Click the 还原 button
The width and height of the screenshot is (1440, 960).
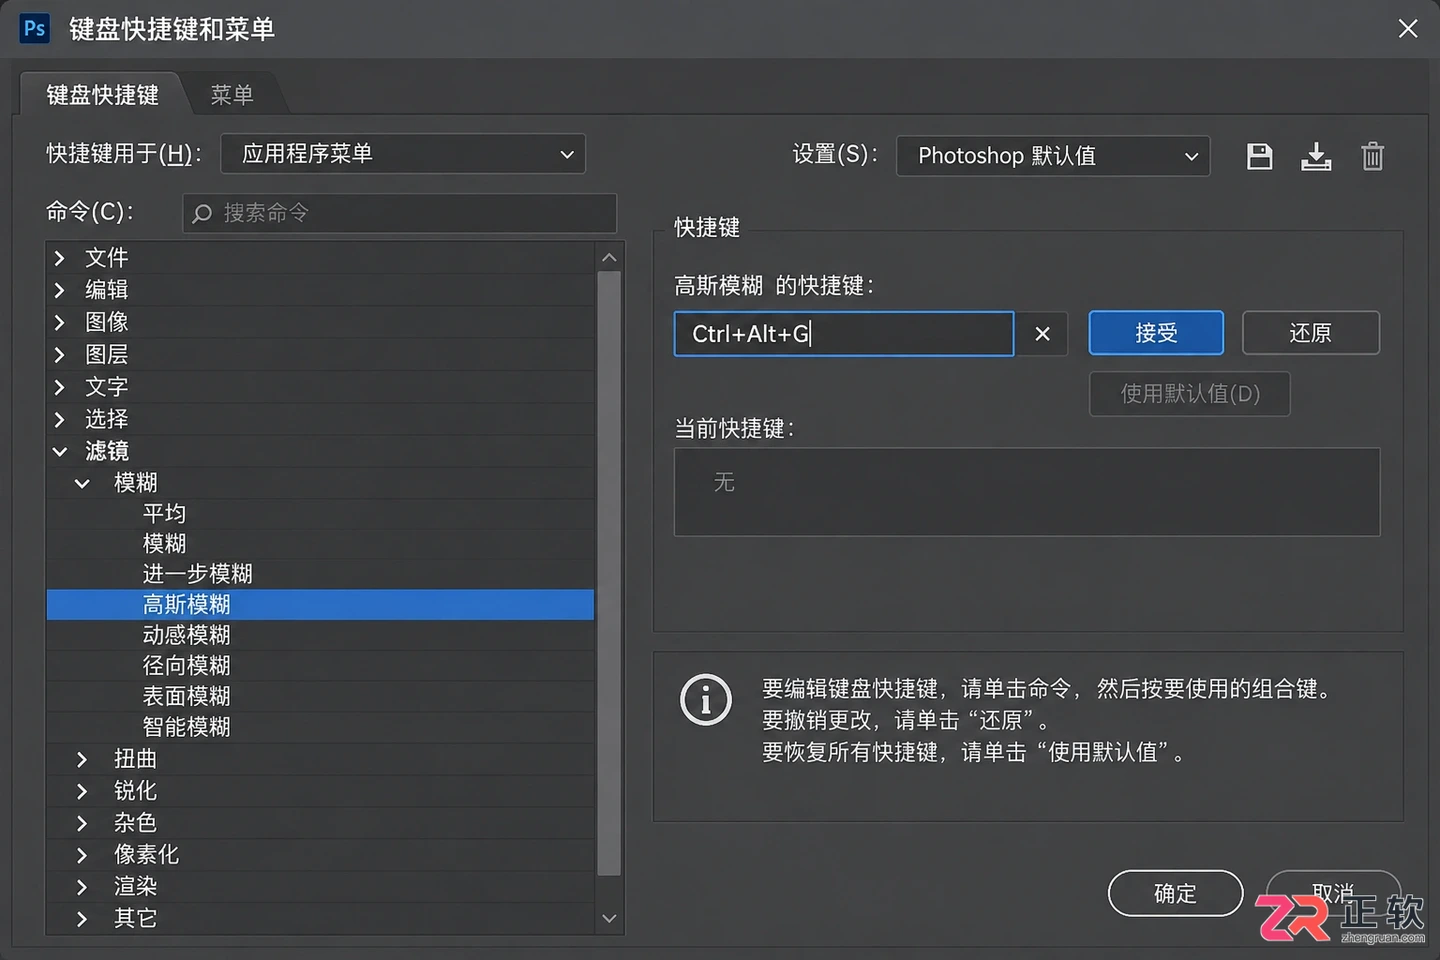[1310, 333]
